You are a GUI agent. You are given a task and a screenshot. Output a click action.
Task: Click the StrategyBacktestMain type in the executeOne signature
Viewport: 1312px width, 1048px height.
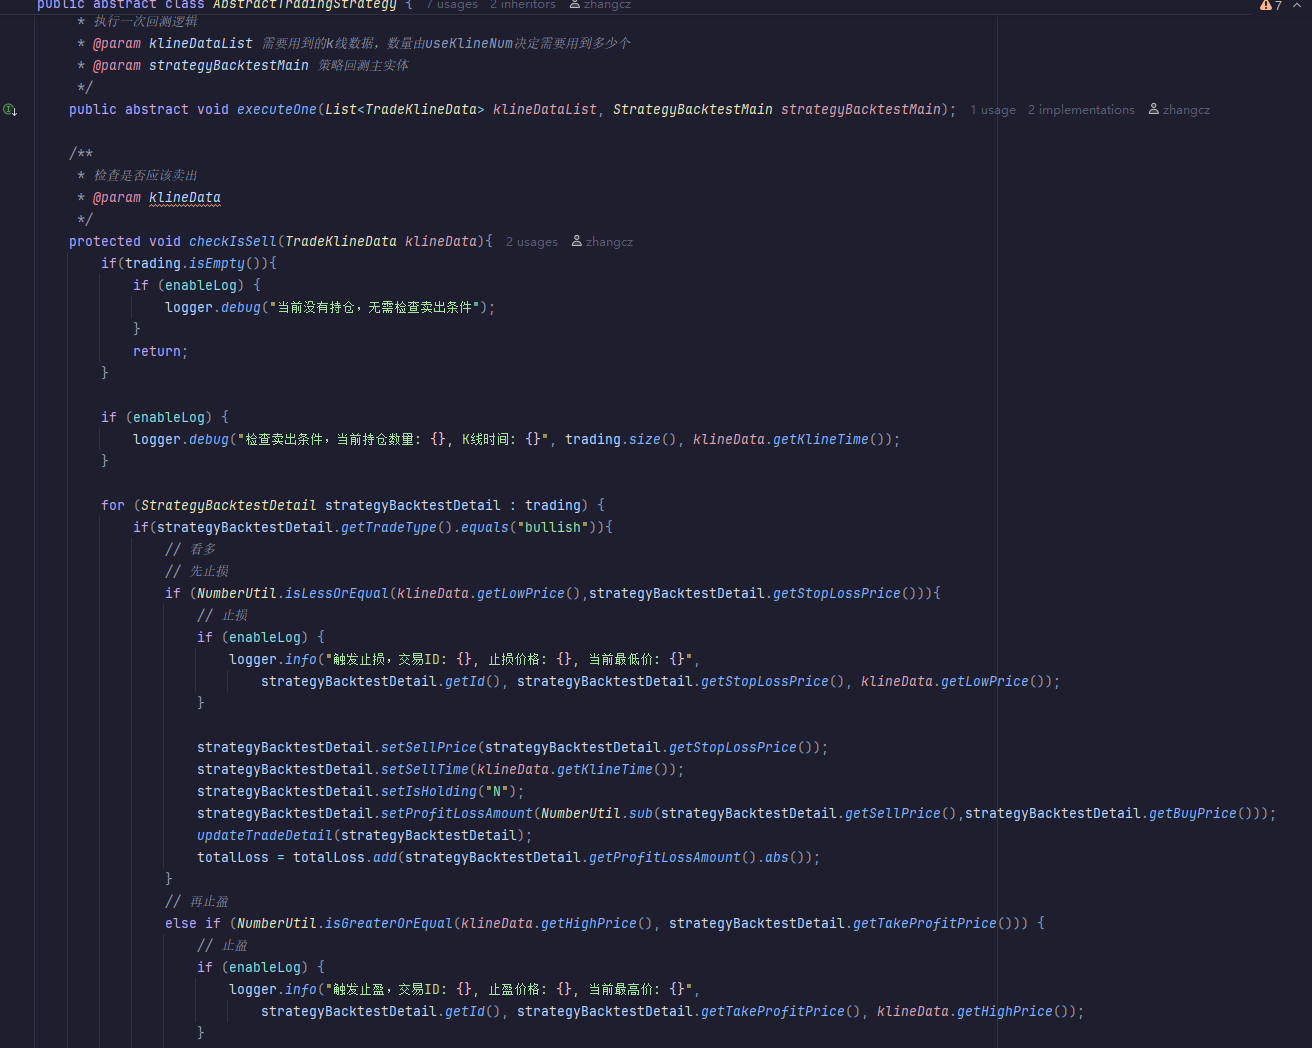click(693, 110)
